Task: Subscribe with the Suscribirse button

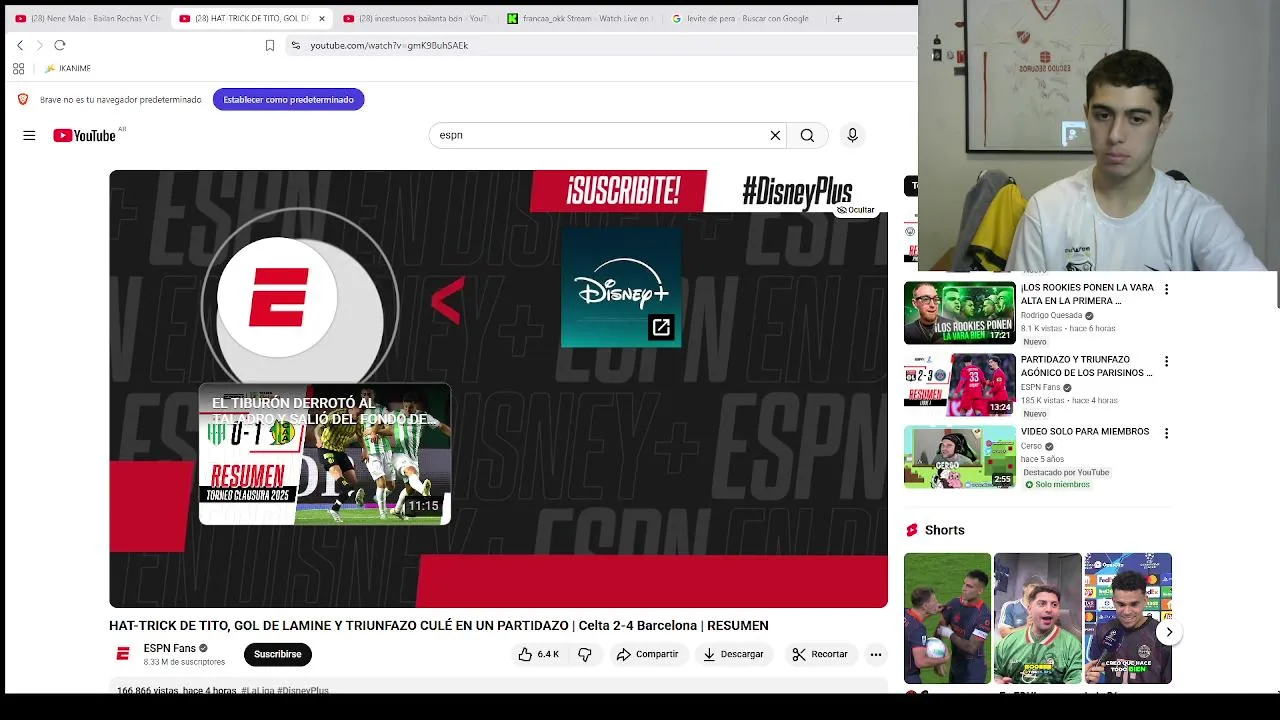Action: pyautogui.click(x=277, y=654)
